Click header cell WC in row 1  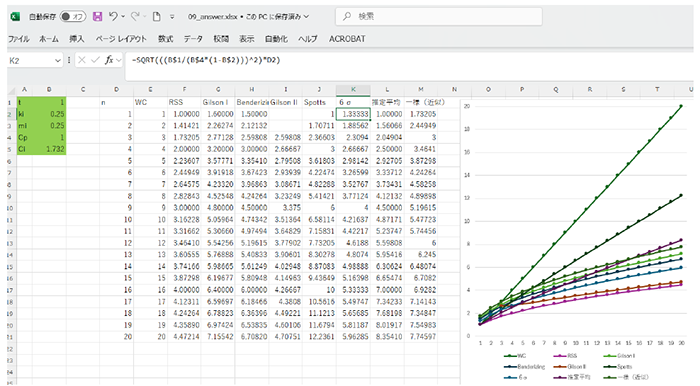click(150, 102)
